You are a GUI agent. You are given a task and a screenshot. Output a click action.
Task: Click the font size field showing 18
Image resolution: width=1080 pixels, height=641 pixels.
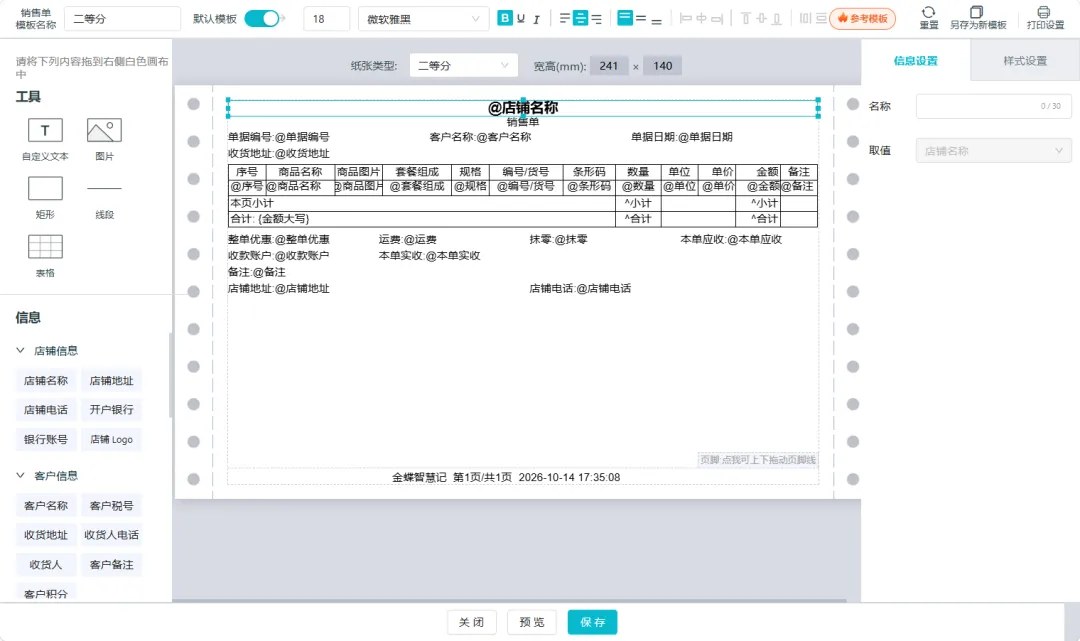326,19
